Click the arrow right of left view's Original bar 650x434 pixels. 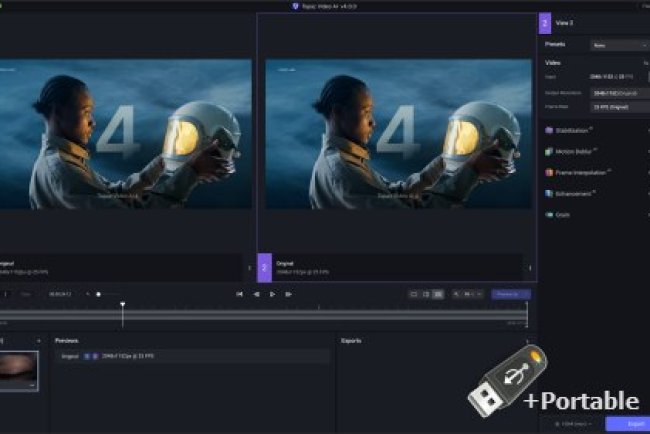[249, 268]
